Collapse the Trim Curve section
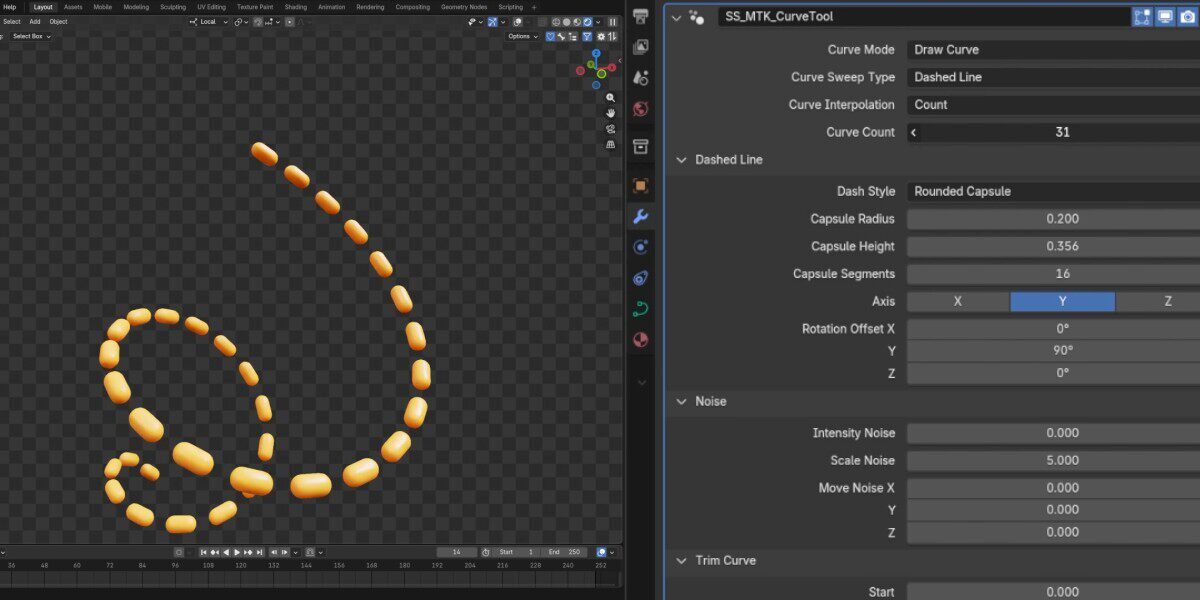The width and height of the screenshot is (1200, 600). click(682, 560)
